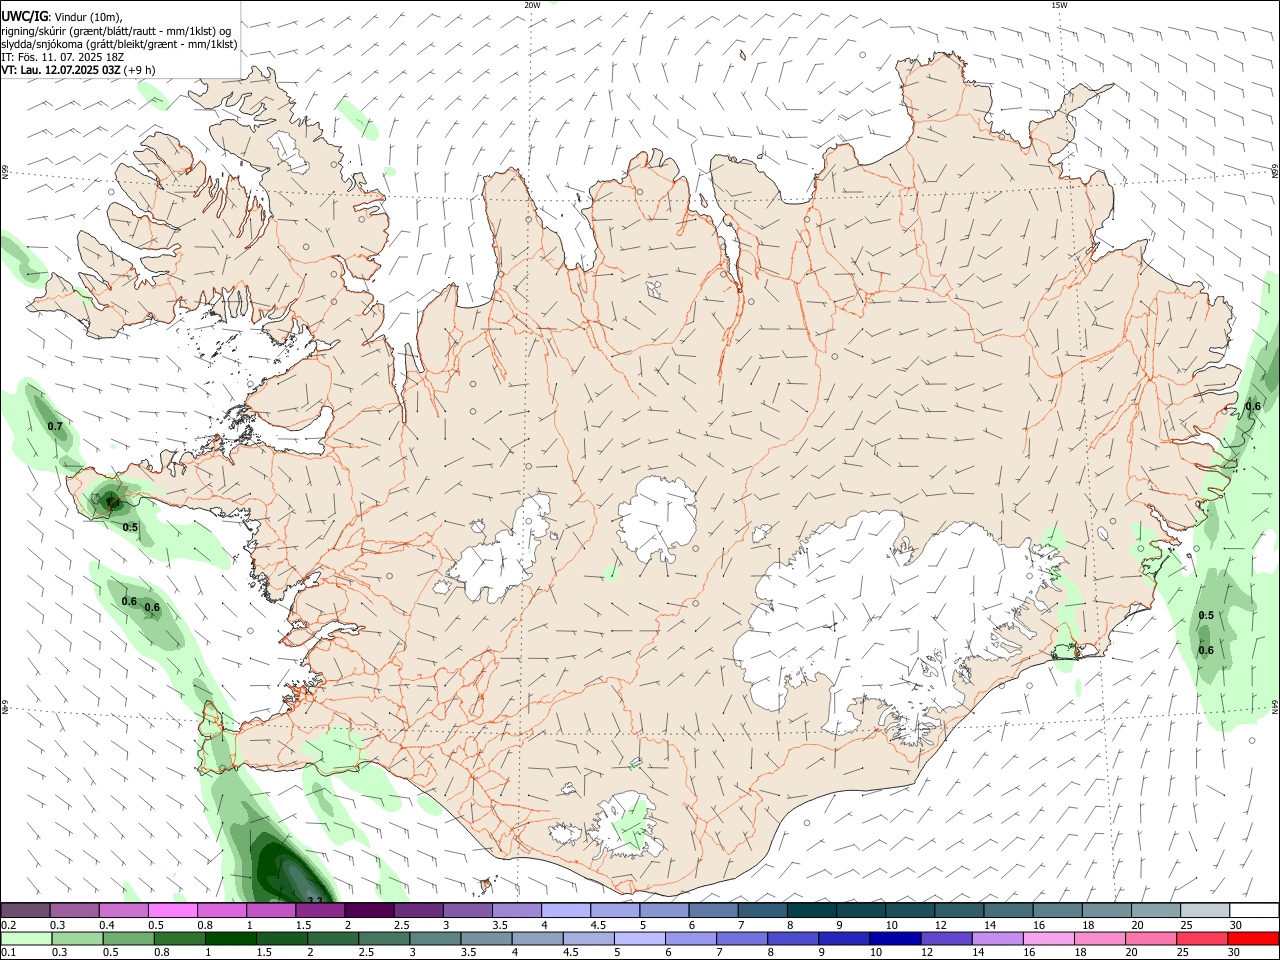
Task: Click the darkest green 1 swatch in rain scale
Action: [x=230, y=938]
